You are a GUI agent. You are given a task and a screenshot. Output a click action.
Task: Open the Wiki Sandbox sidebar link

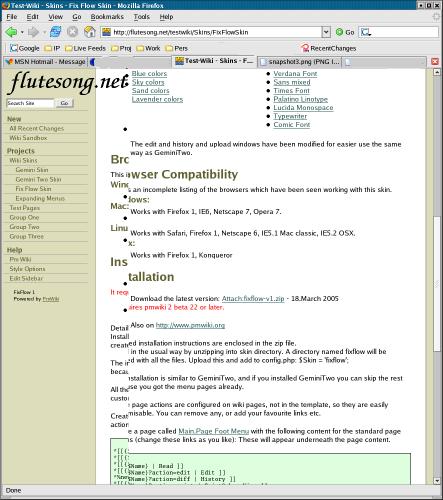coord(28,138)
